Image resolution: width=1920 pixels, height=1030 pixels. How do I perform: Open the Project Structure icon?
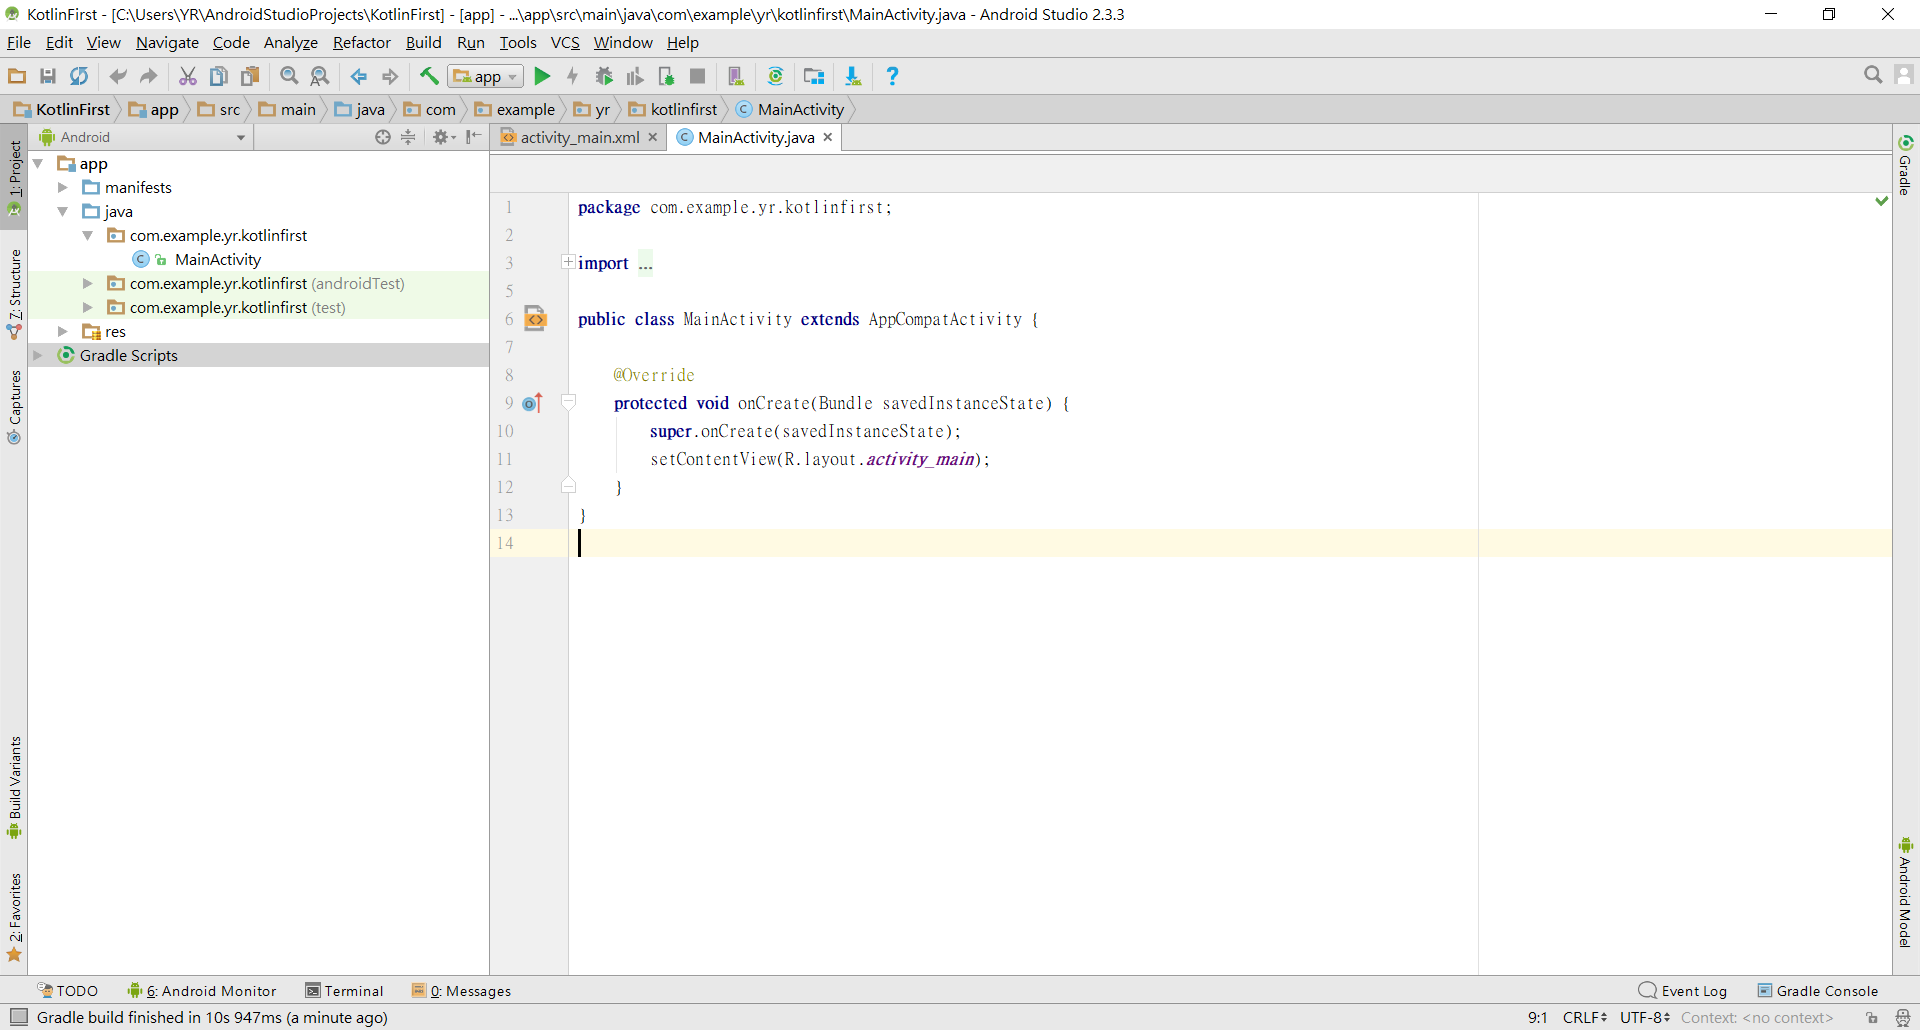(x=814, y=76)
